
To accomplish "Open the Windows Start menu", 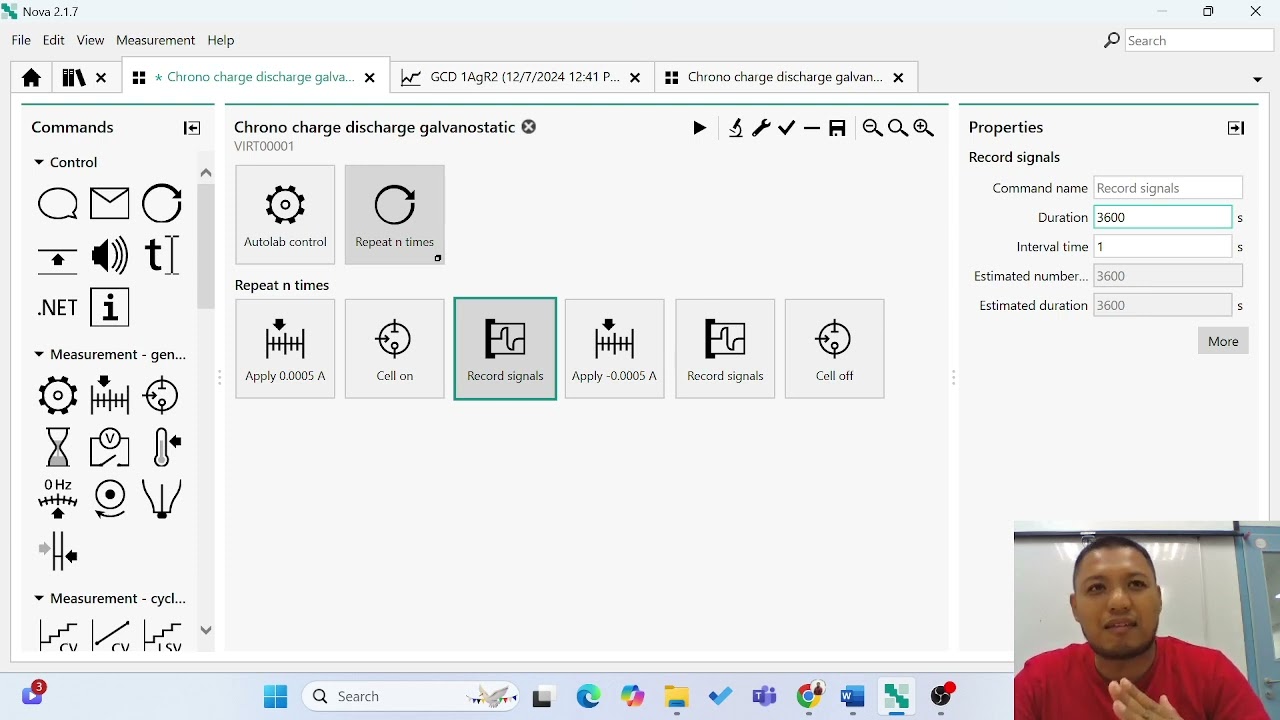I will [275, 696].
